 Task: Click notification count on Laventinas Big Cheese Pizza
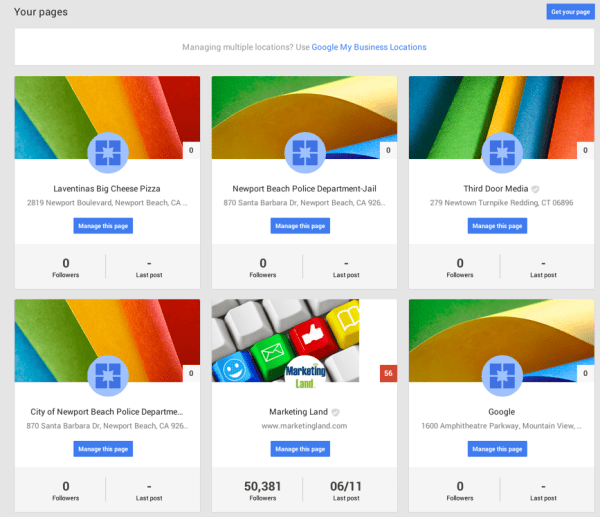tap(191, 150)
